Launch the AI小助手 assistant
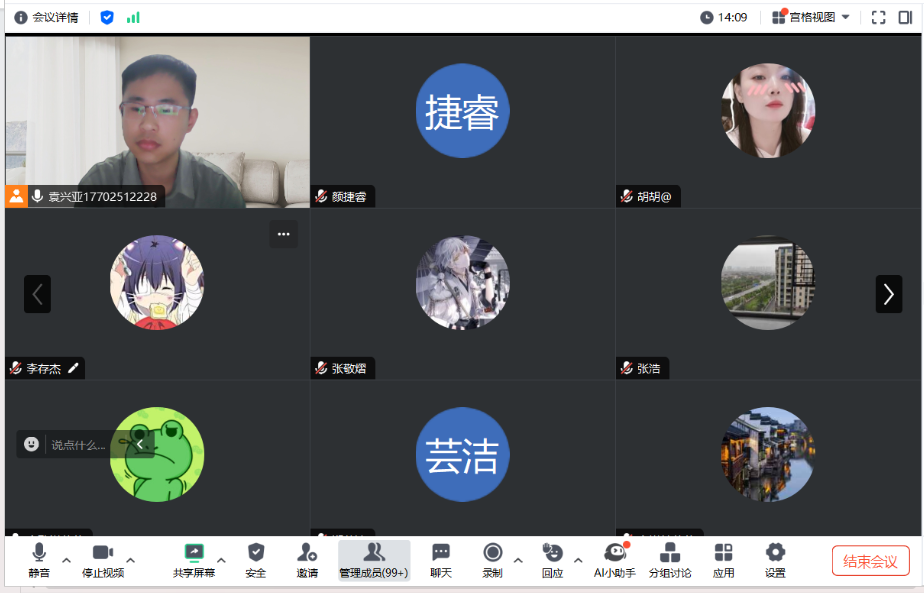This screenshot has height=593, width=924. [x=615, y=553]
